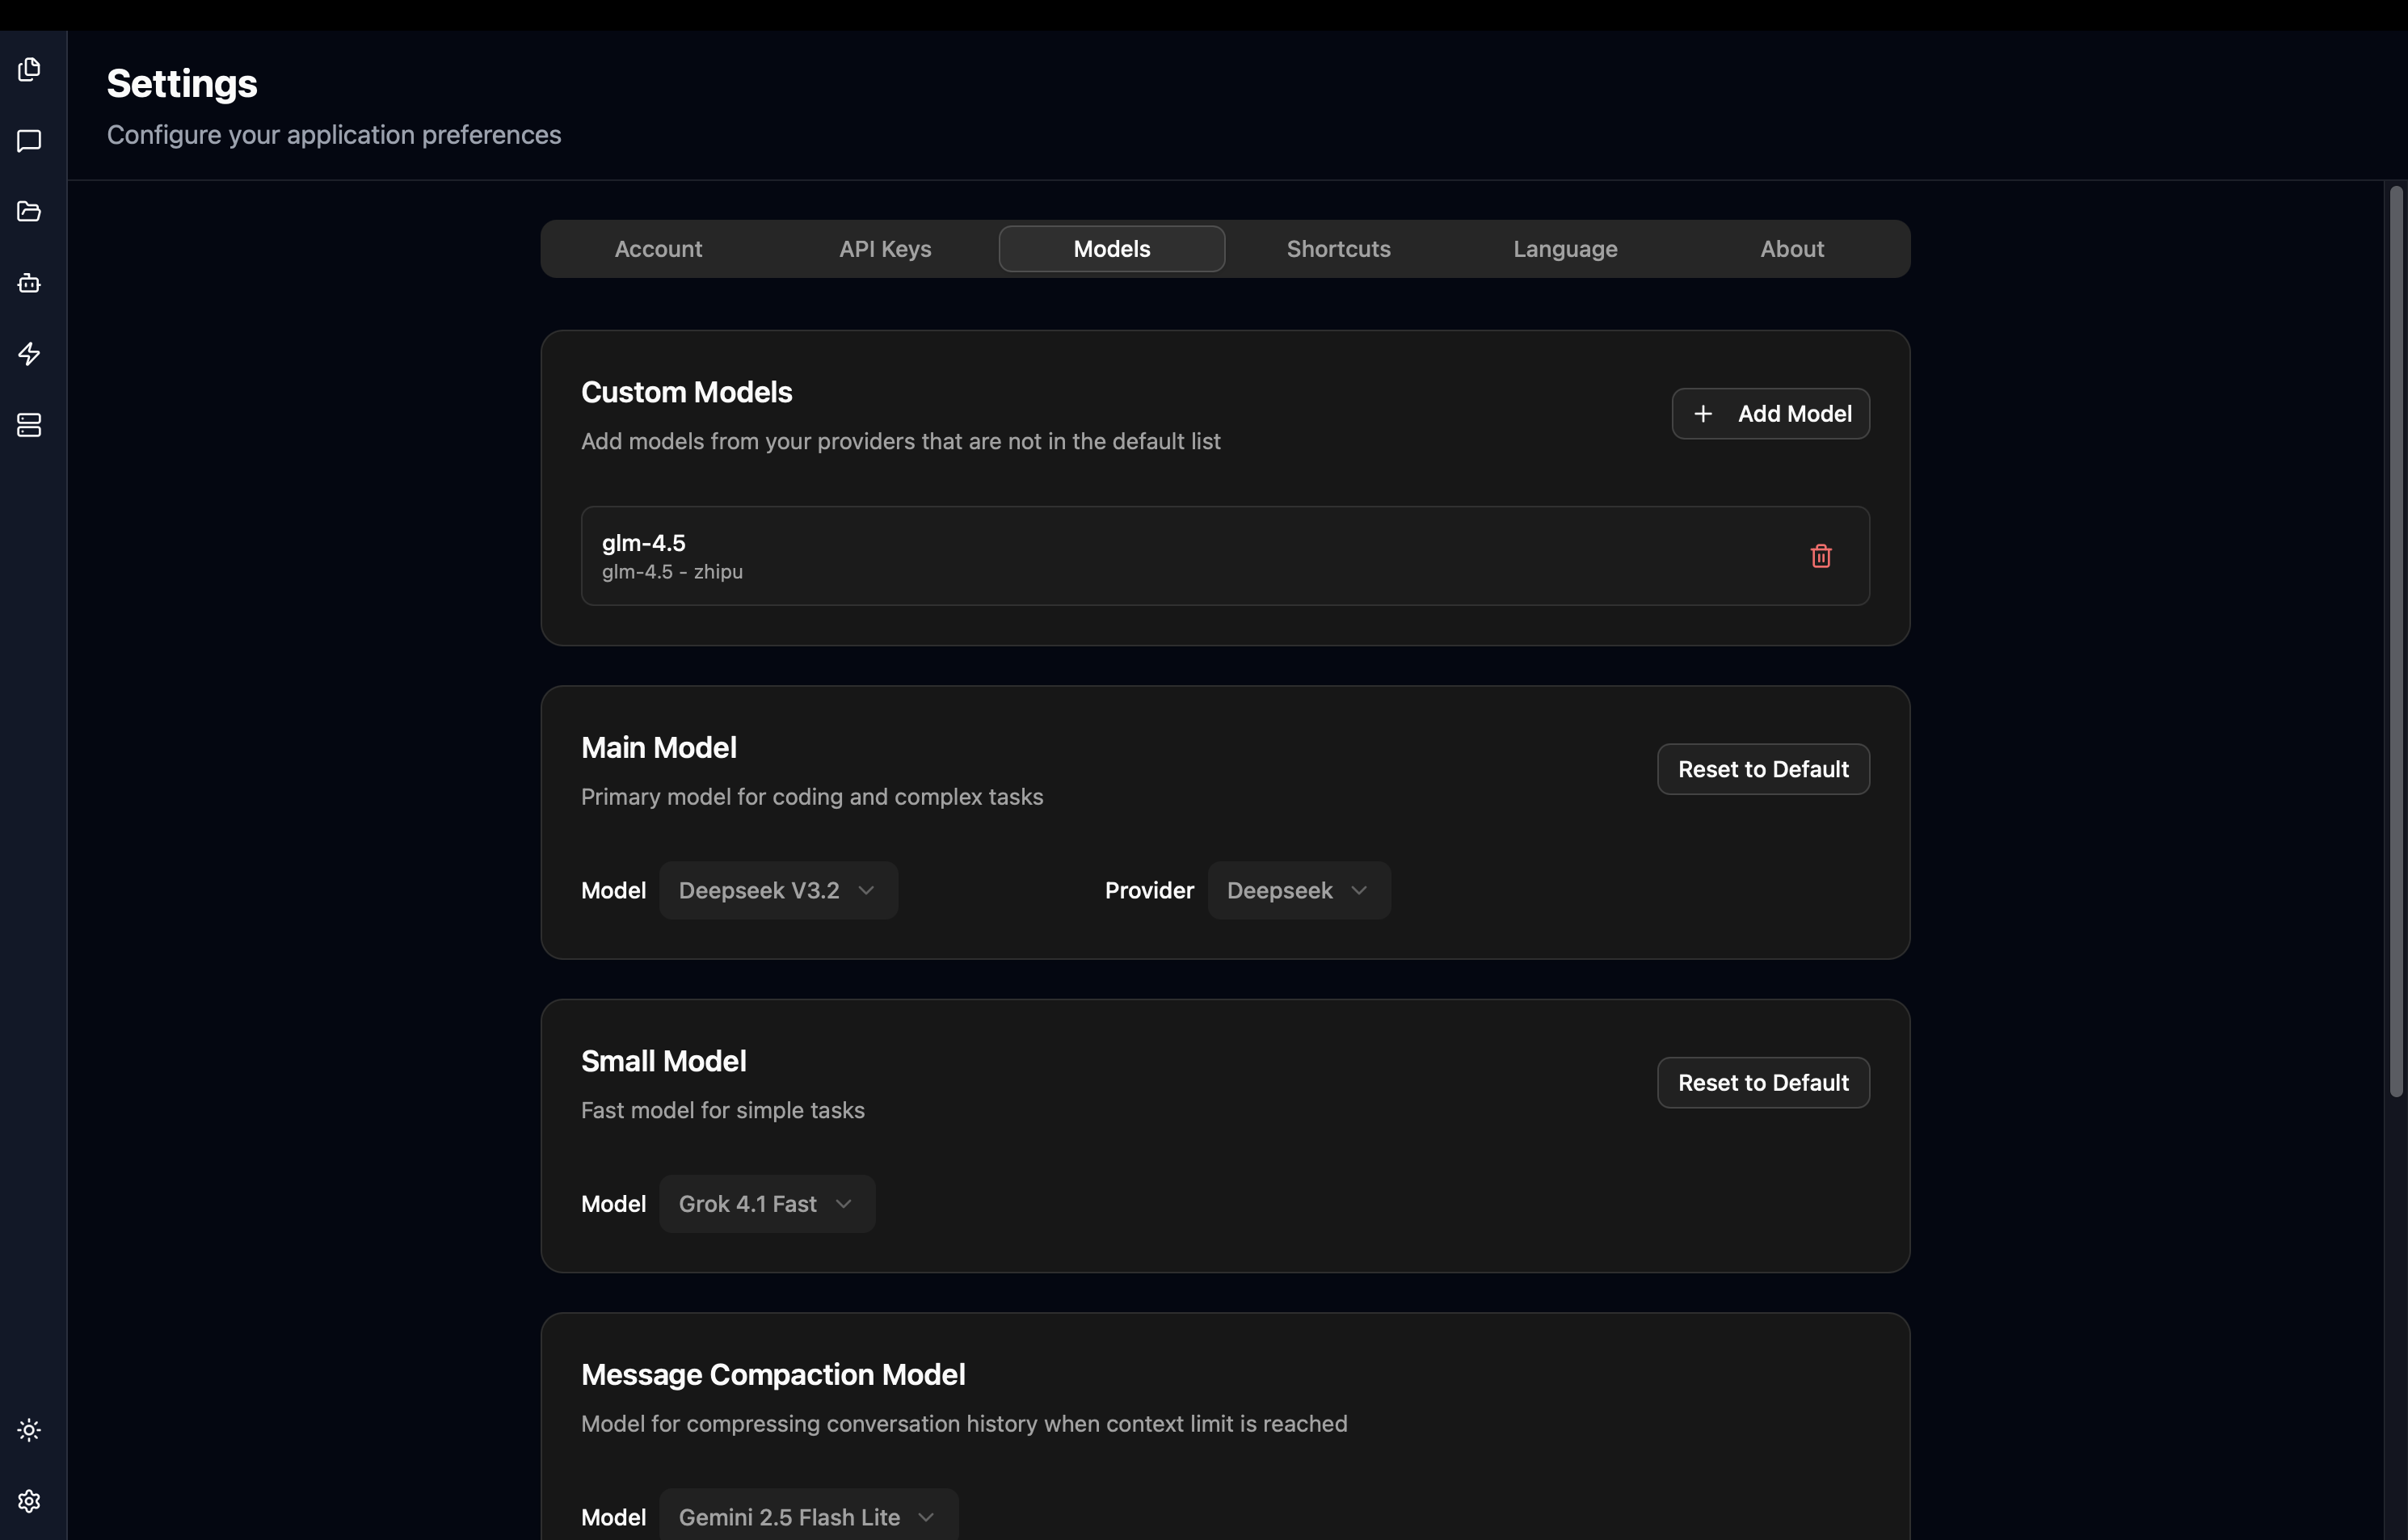2408x1540 pixels.
Task: Click the vertical scrollbar on the right
Action: 2396,640
